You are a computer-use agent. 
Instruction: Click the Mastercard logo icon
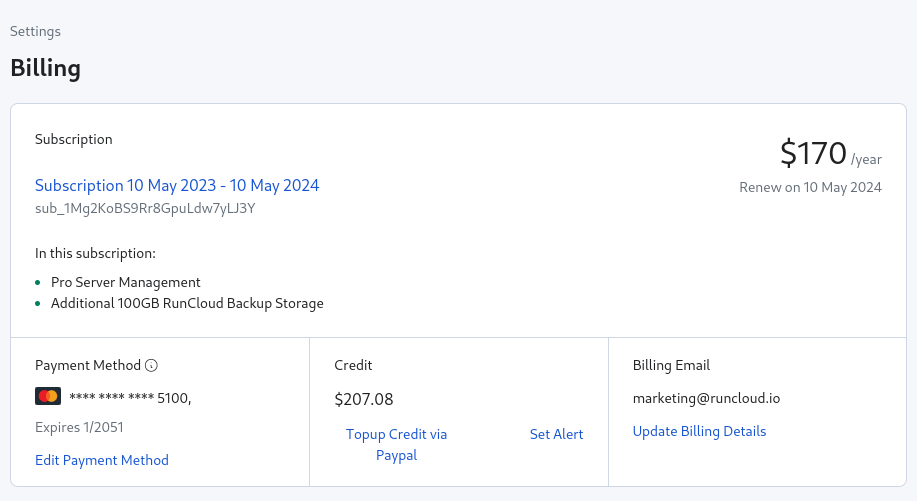pyautogui.click(x=48, y=396)
